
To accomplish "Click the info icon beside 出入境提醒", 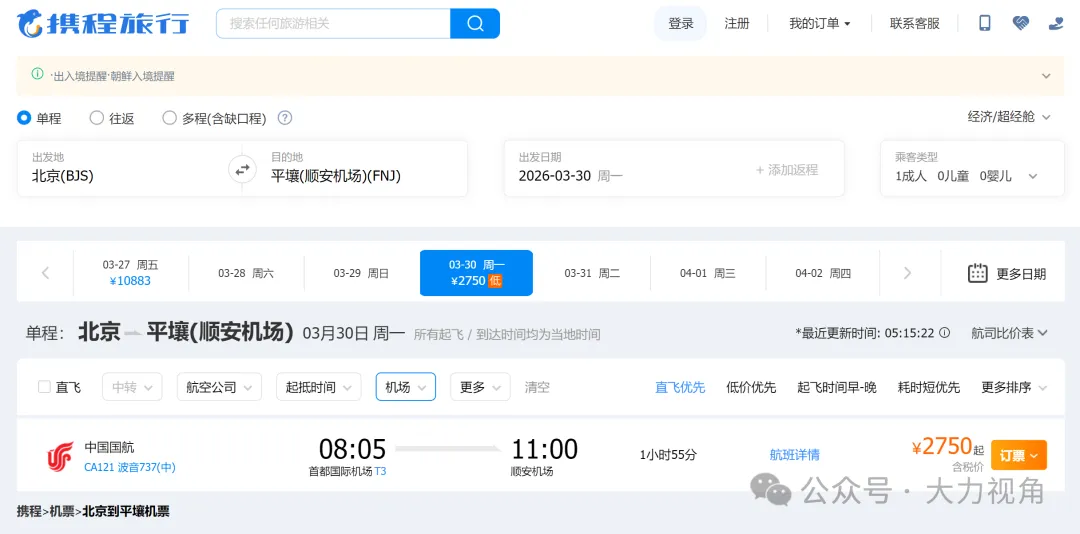I will tap(37, 73).
